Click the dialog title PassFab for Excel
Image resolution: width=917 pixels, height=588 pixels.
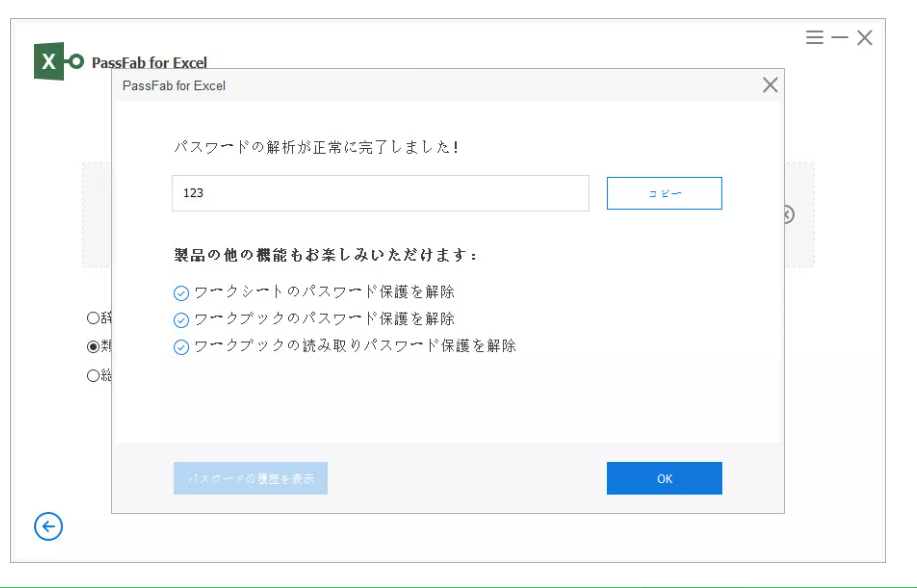[174, 85]
